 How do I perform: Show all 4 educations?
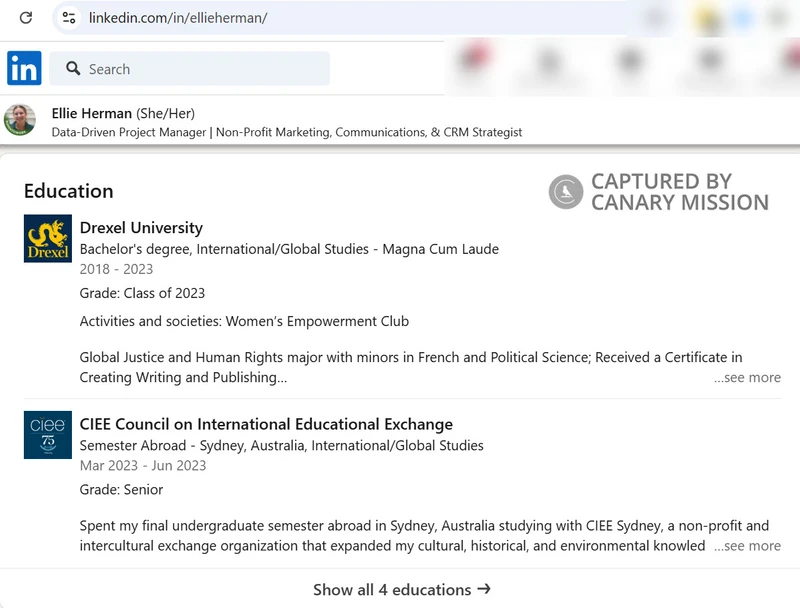point(392,589)
